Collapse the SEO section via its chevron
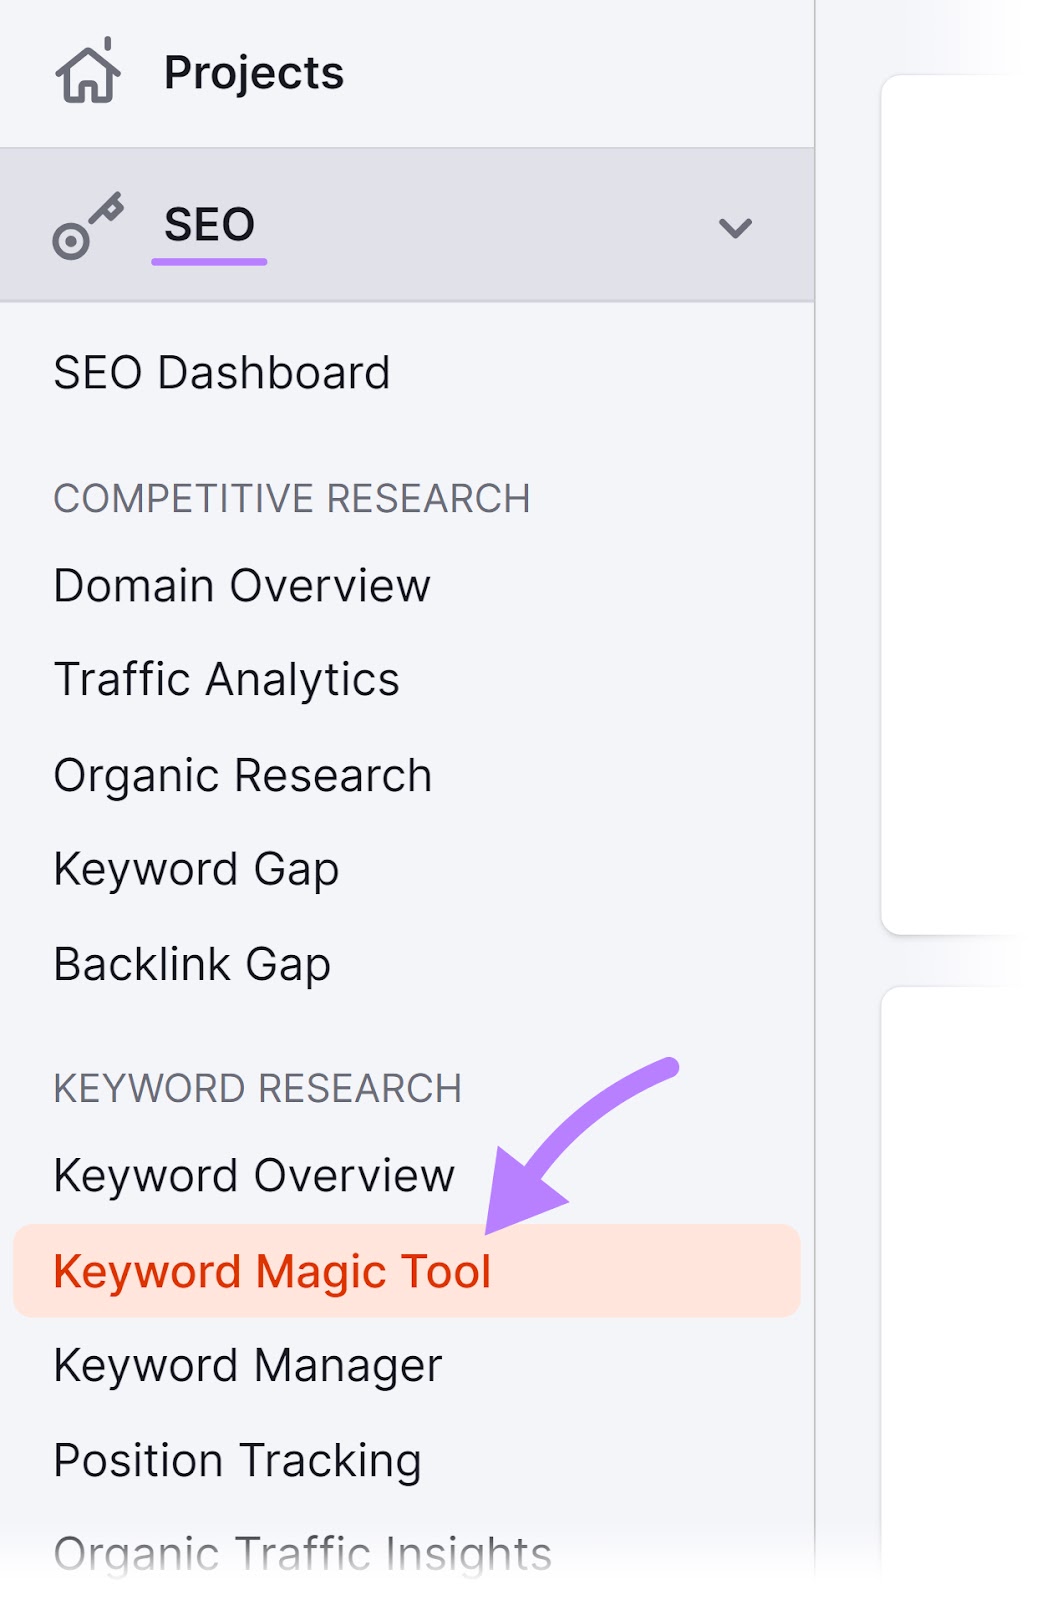 735,228
